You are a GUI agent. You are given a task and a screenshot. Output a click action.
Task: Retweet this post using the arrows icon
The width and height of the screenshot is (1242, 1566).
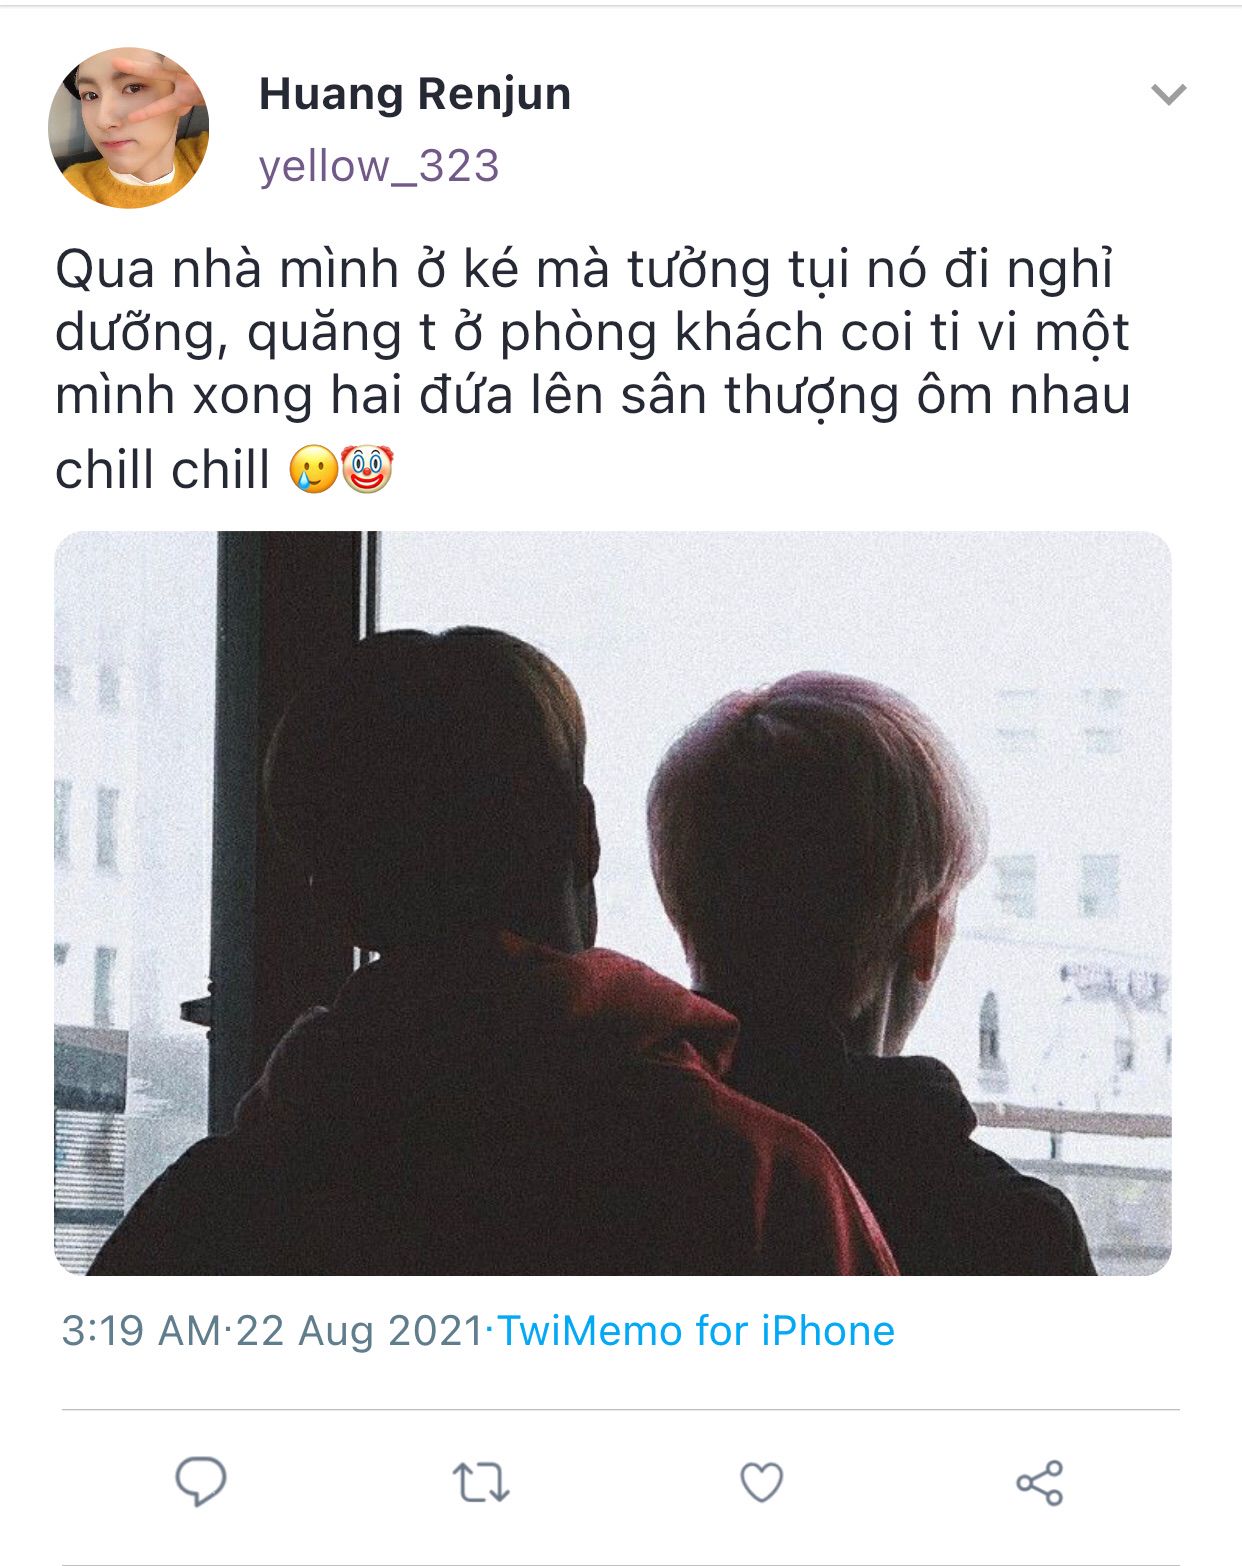point(481,1482)
